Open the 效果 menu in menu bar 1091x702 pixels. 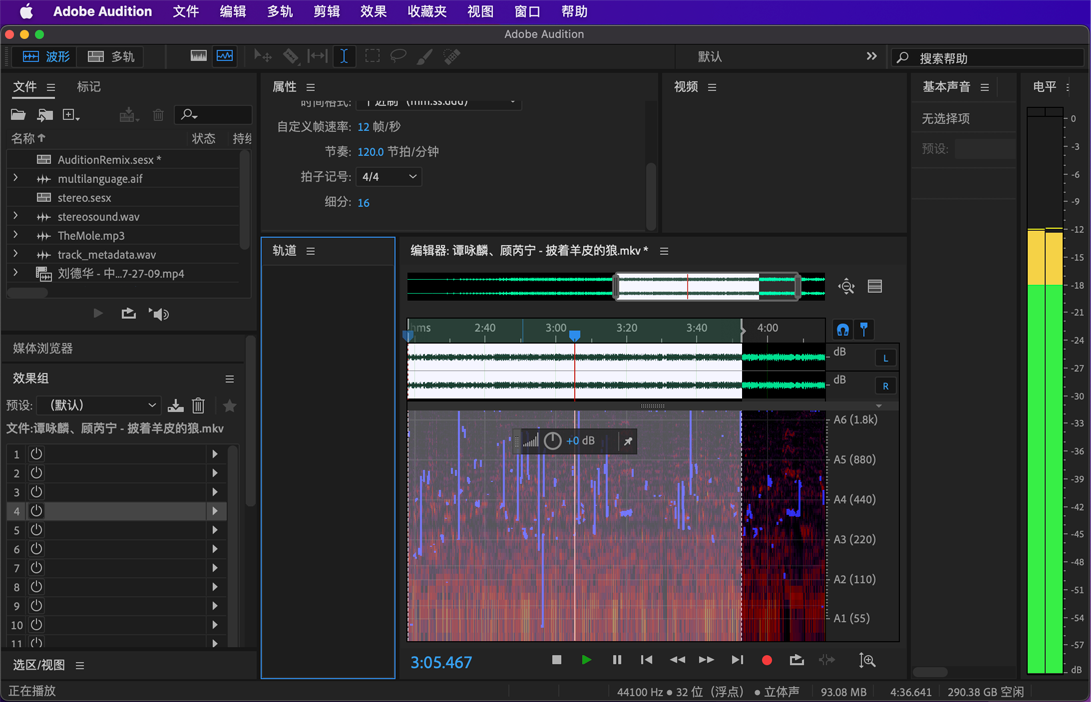[373, 12]
